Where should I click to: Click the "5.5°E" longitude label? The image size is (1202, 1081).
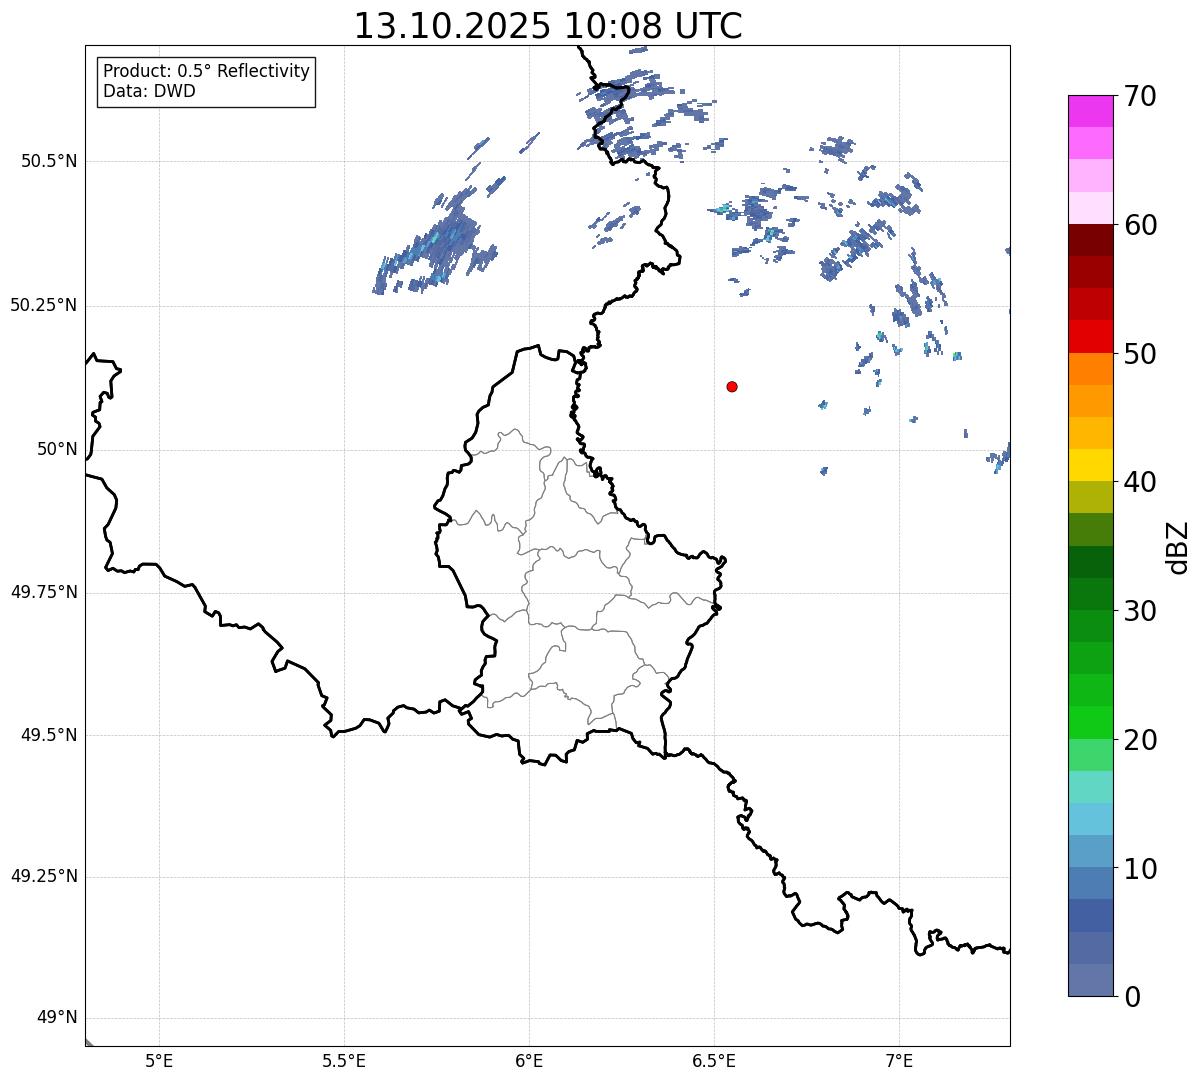tap(344, 1061)
